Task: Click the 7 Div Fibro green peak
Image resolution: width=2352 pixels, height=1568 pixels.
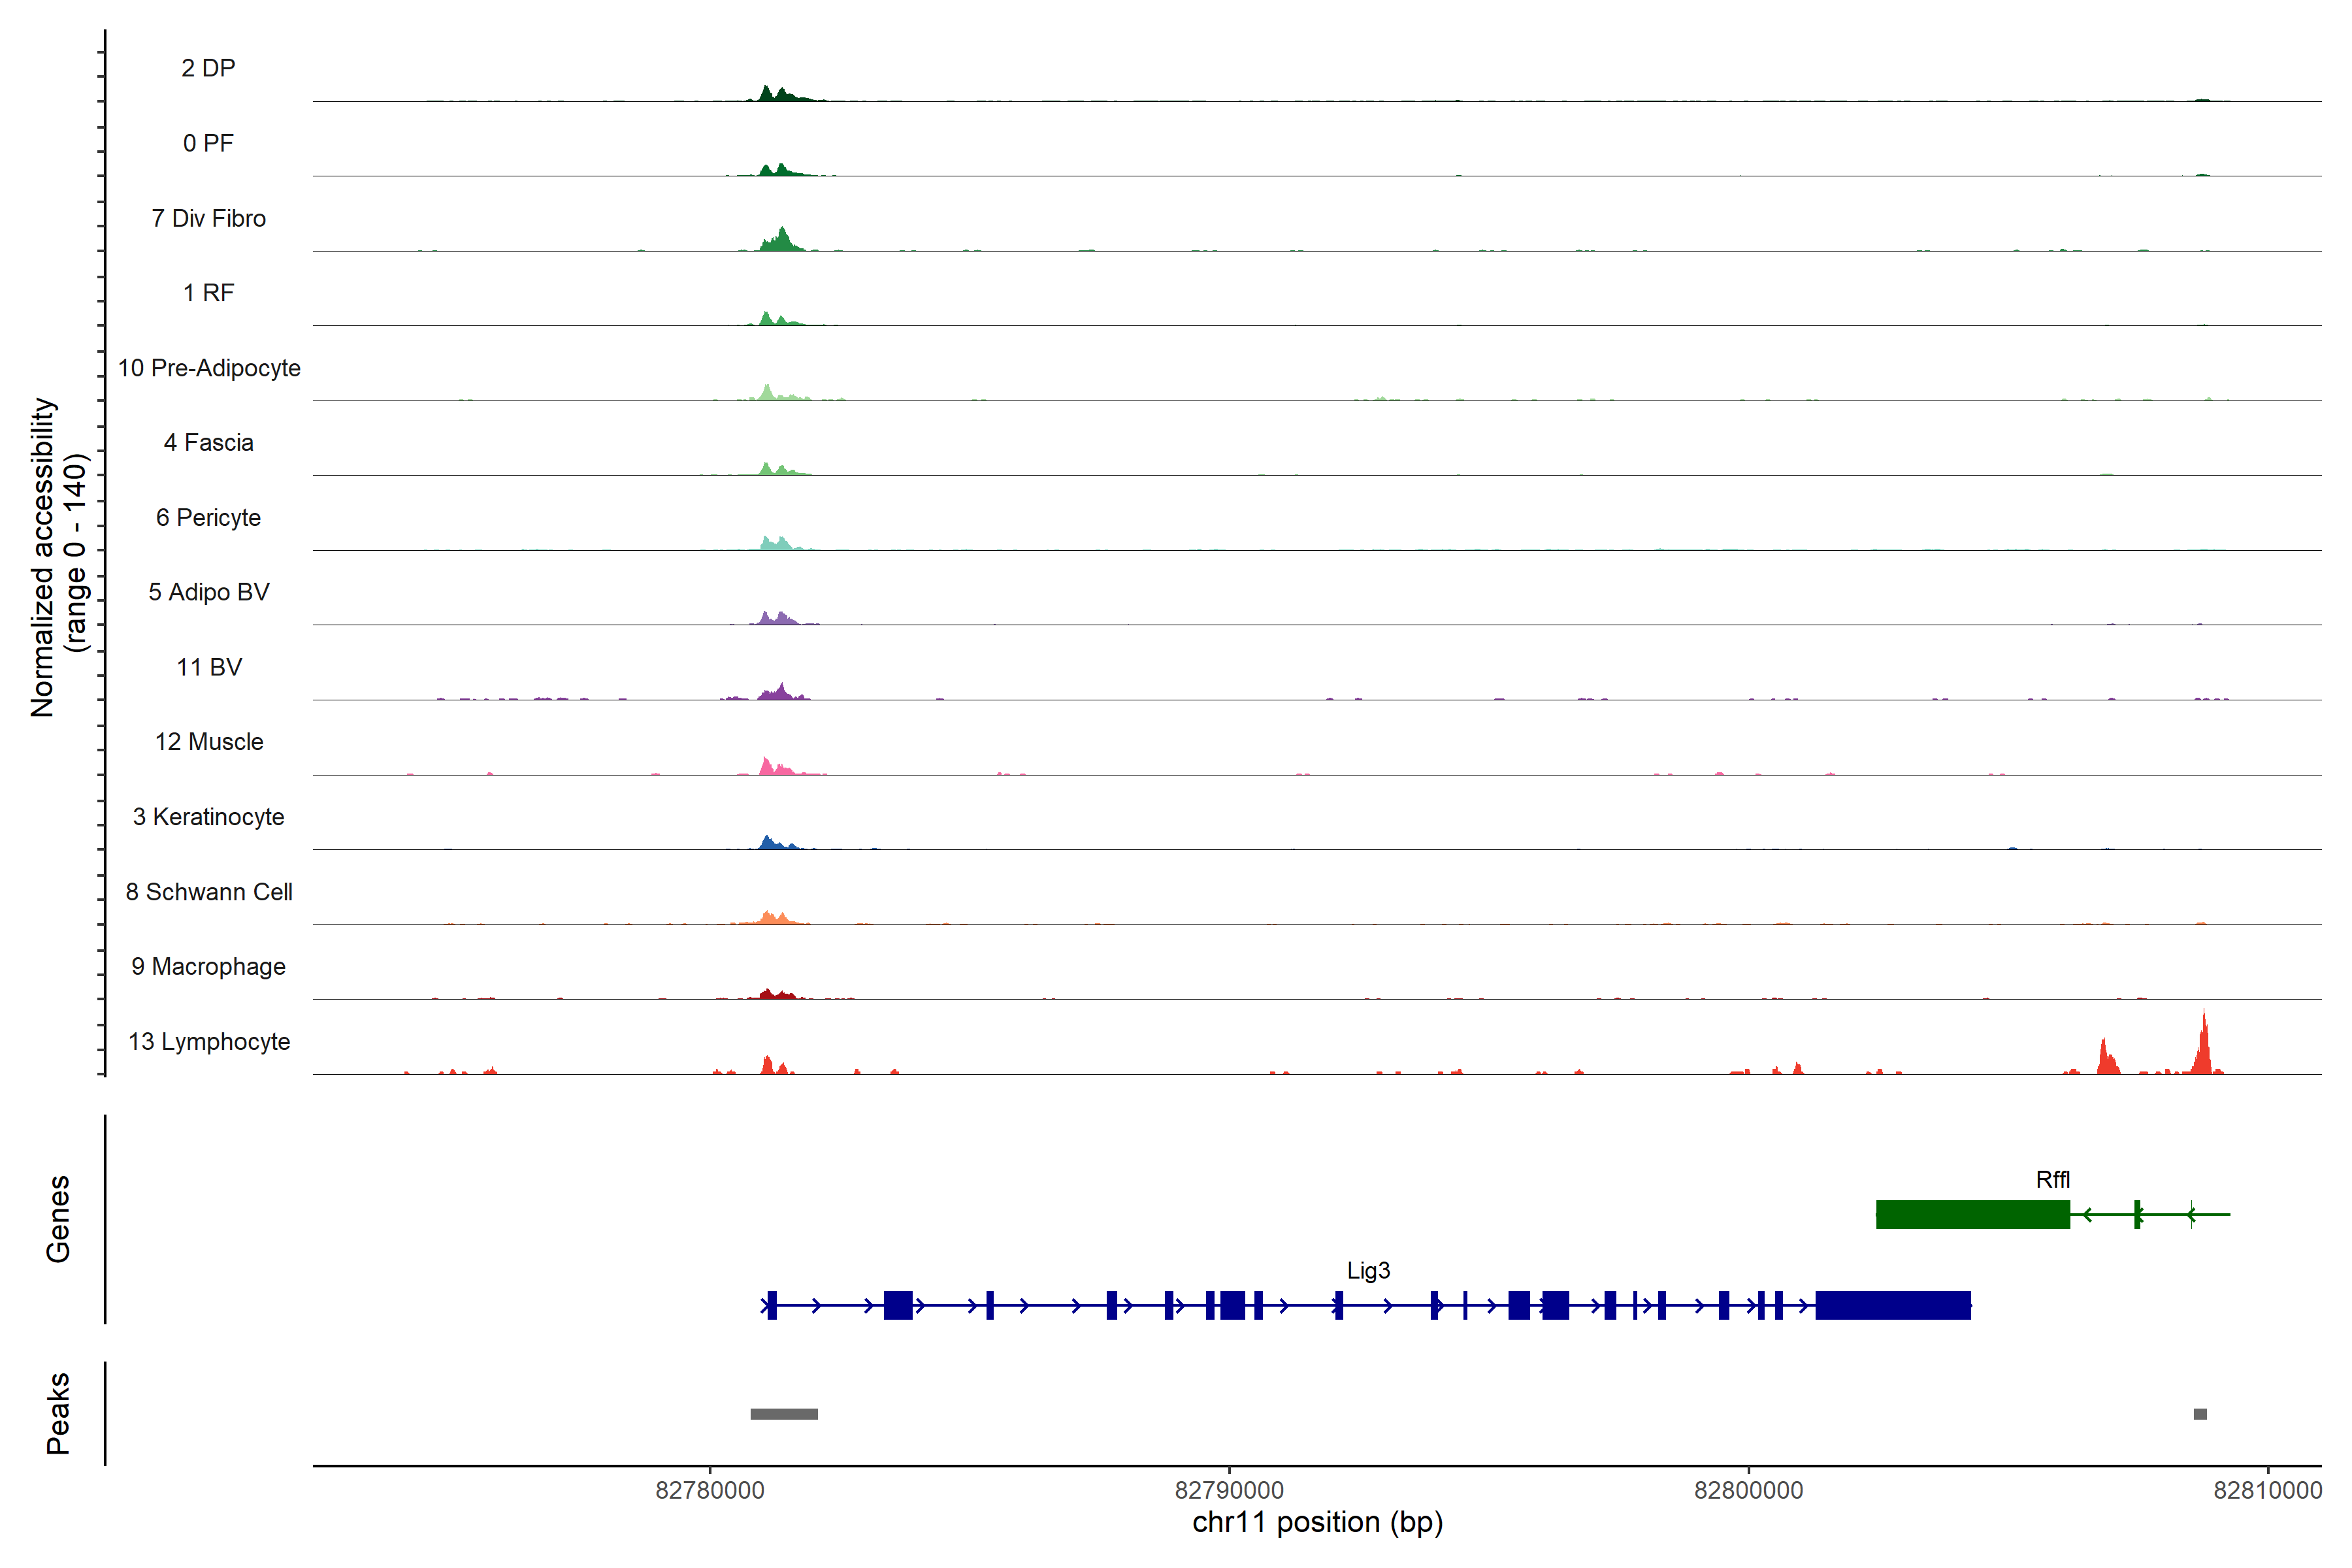Action: click(x=781, y=240)
